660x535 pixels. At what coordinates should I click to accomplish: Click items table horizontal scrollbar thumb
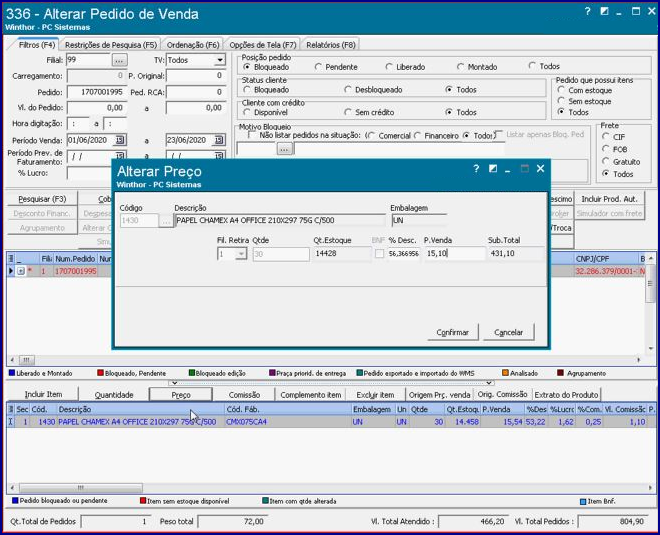tap(80, 488)
